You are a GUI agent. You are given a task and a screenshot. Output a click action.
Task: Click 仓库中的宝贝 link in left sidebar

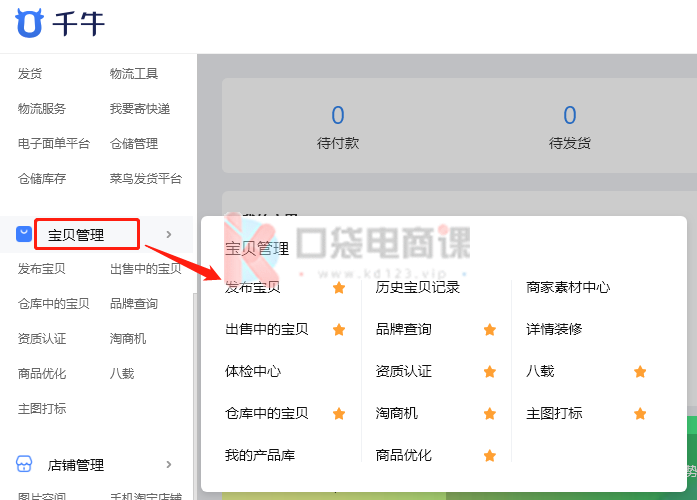[54, 304]
